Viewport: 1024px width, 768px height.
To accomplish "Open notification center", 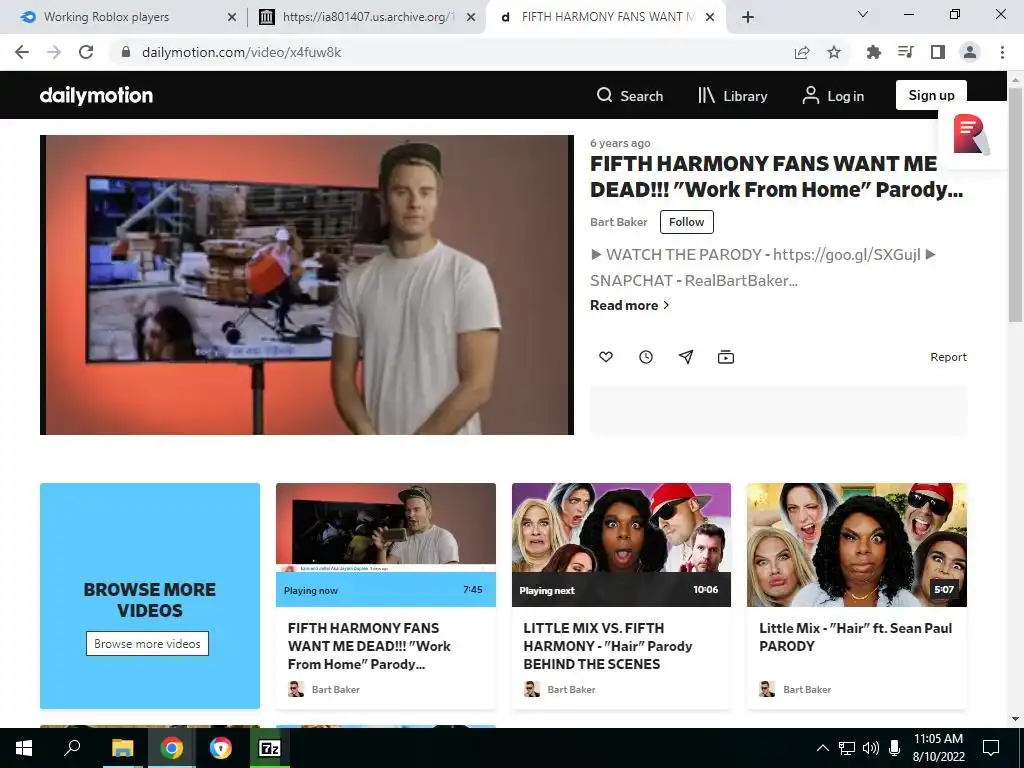I will tap(991, 748).
